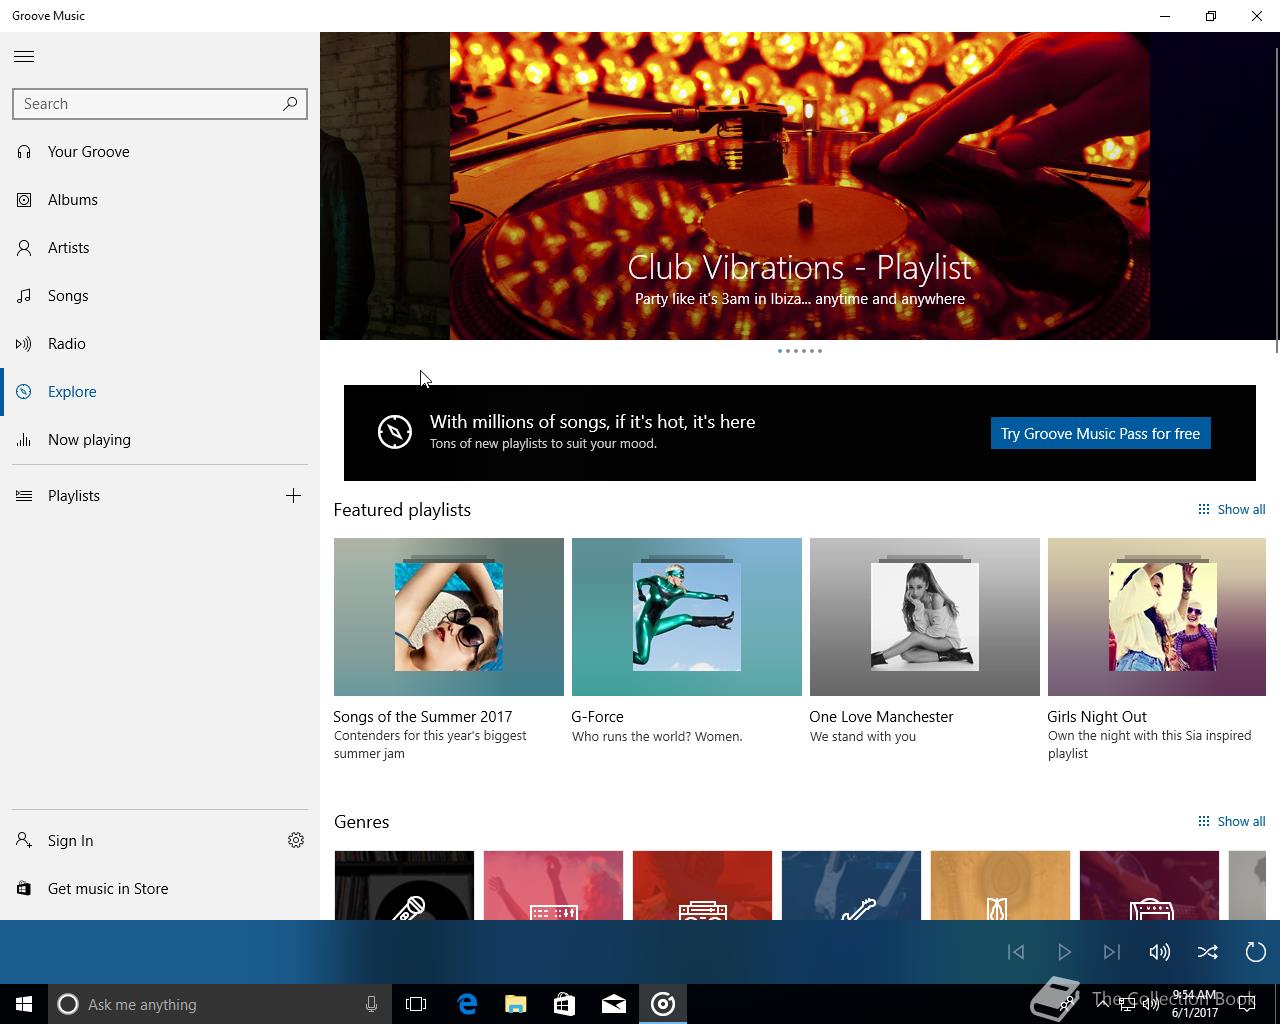Image resolution: width=1280 pixels, height=1024 pixels.
Task: Open the Now playing view
Action: 160,440
